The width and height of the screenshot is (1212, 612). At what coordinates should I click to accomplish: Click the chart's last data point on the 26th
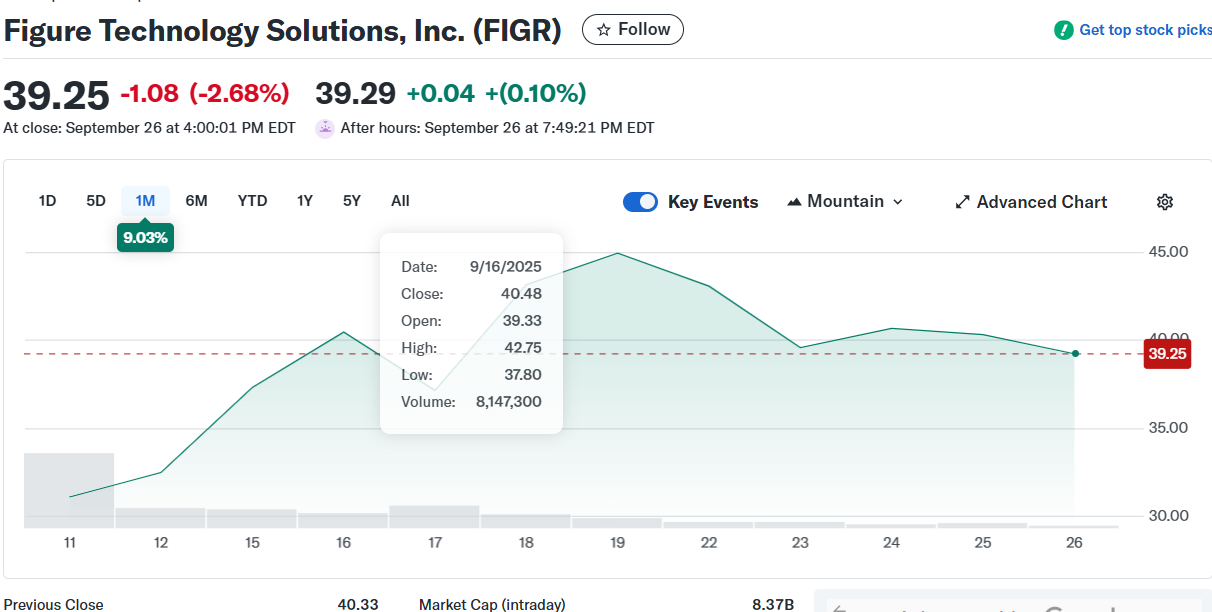click(x=1075, y=354)
